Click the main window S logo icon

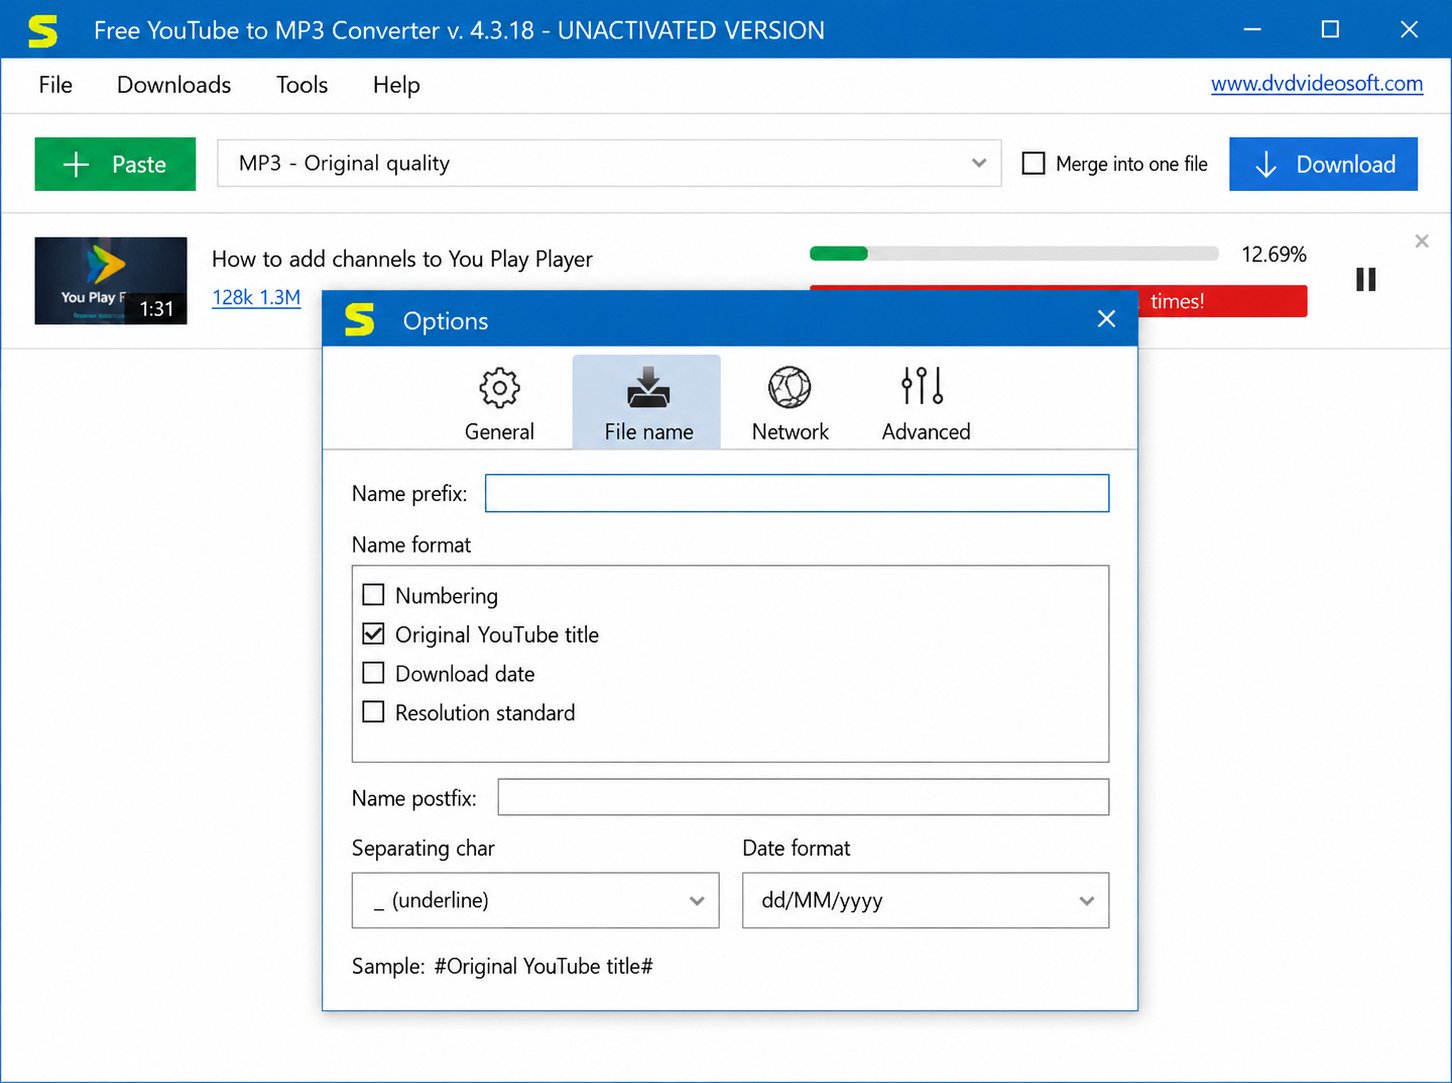coord(42,30)
